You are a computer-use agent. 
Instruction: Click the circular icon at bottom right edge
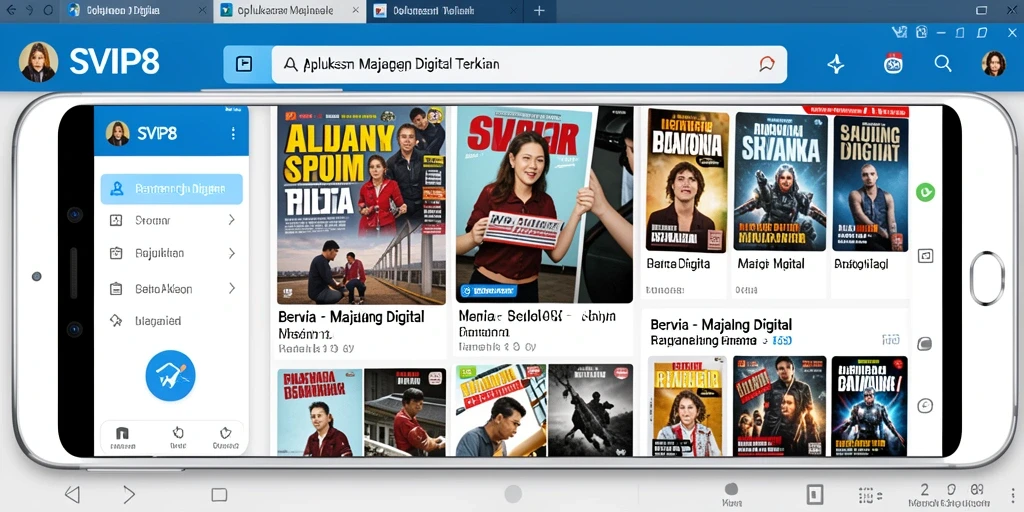(x=925, y=406)
